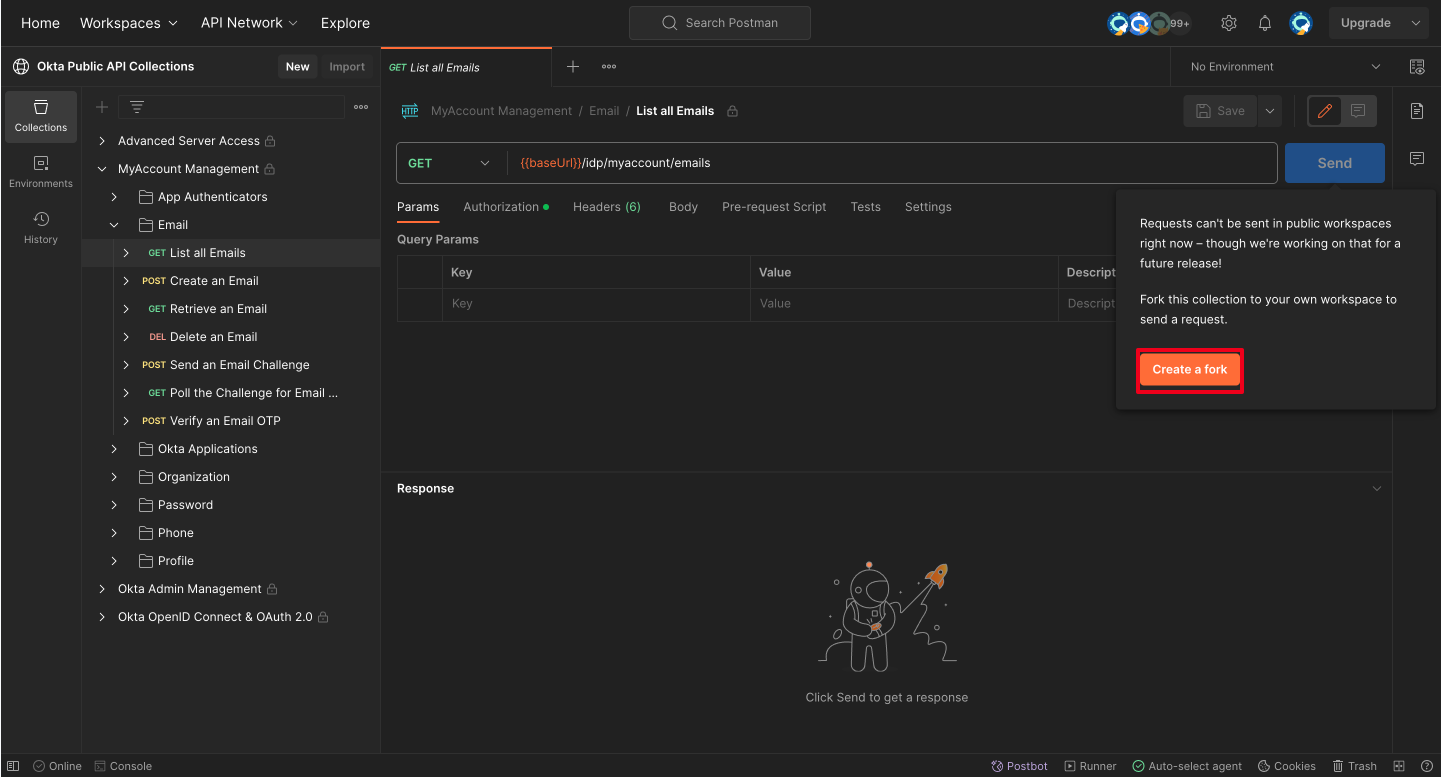Click the Send button

pyautogui.click(x=1335, y=163)
